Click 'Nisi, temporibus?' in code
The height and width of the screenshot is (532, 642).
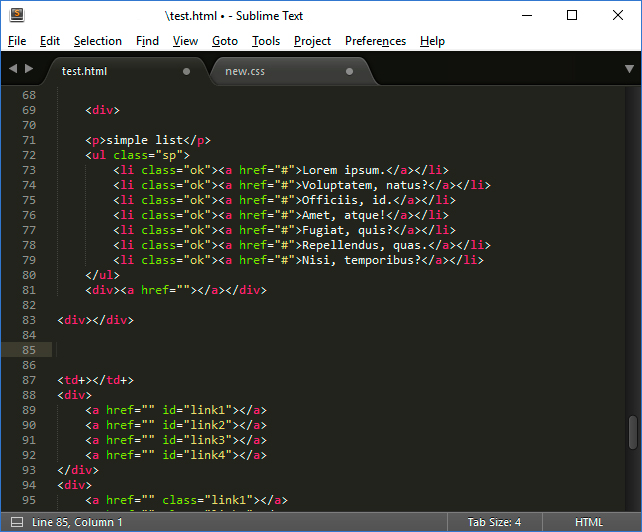click(x=362, y=260)
